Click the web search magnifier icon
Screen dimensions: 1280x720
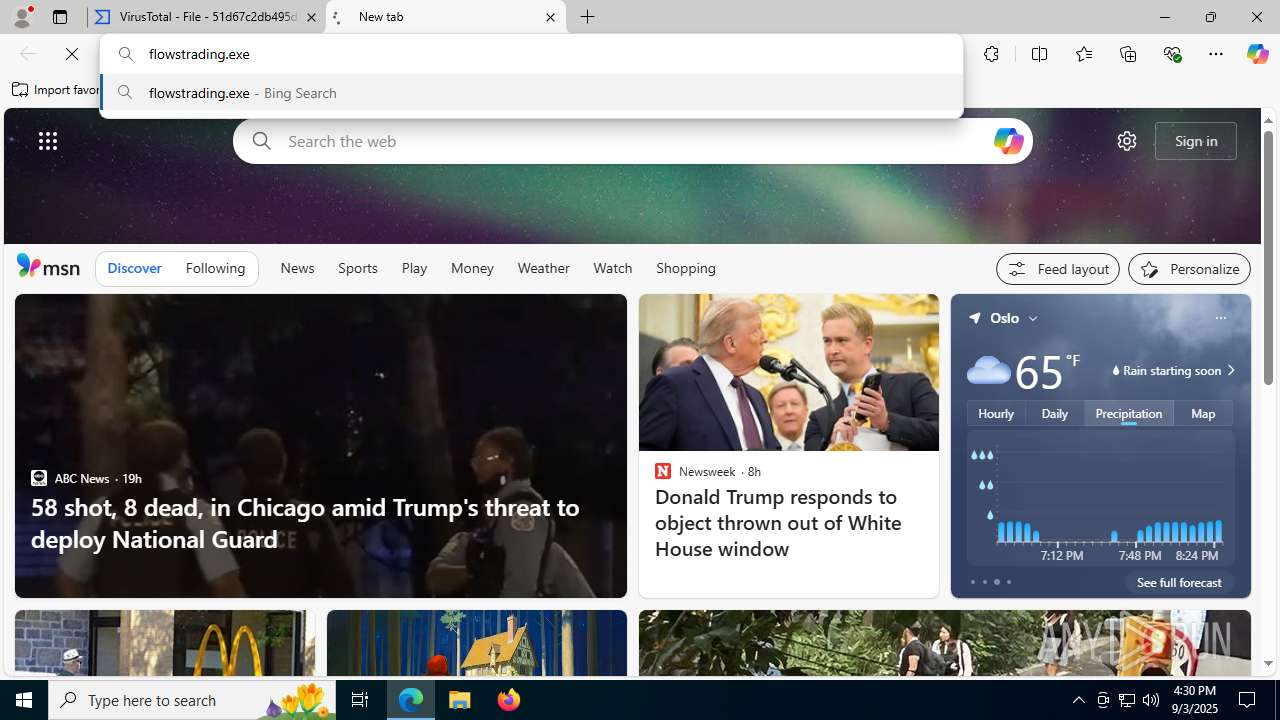[x=261, y=141]
